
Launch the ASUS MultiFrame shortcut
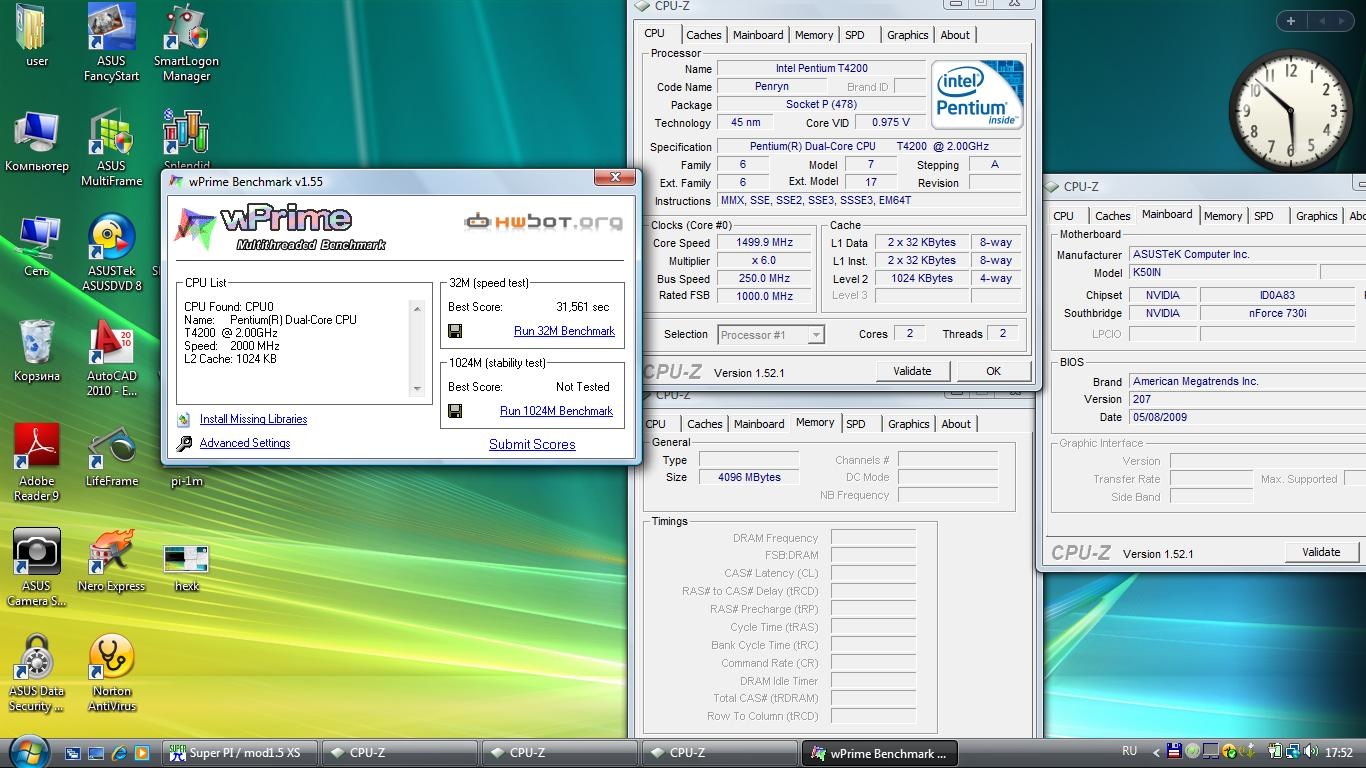coord(111,148)
